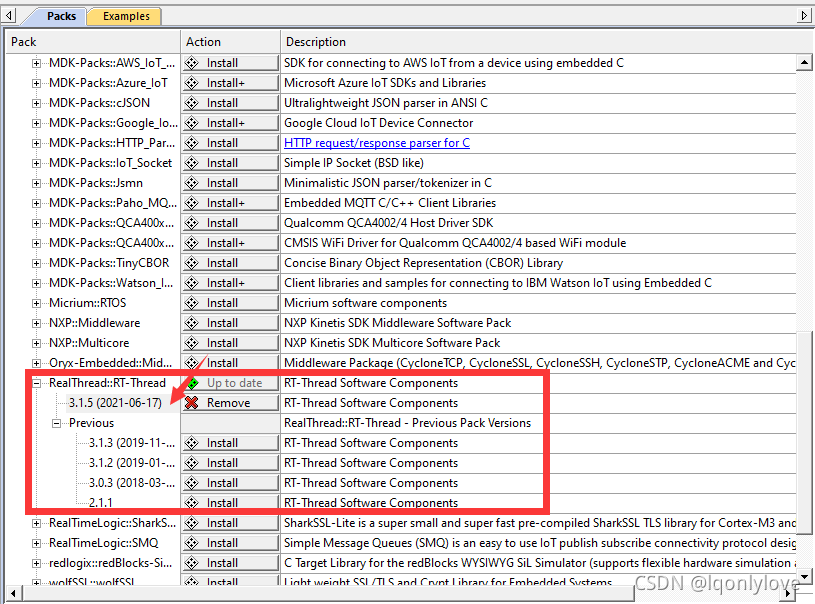This screenshot has height=604, width=815.
Task: Click 'Simple IP Socket (BSD like)' description
Action: (354, 163)
